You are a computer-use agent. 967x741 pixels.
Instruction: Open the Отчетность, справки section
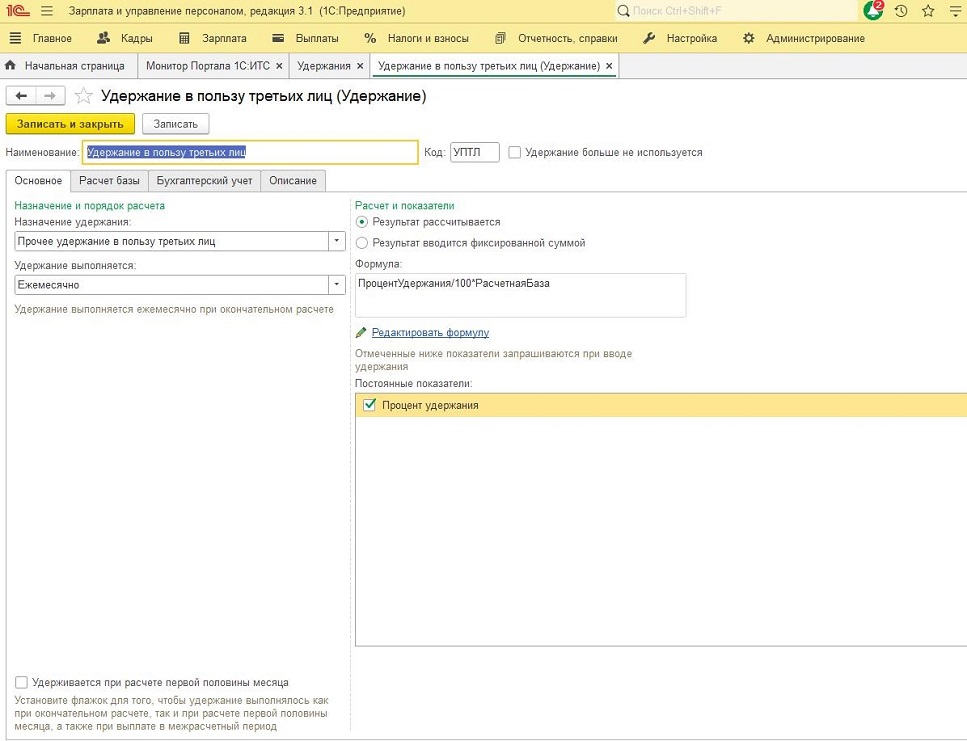pos(567,38)
